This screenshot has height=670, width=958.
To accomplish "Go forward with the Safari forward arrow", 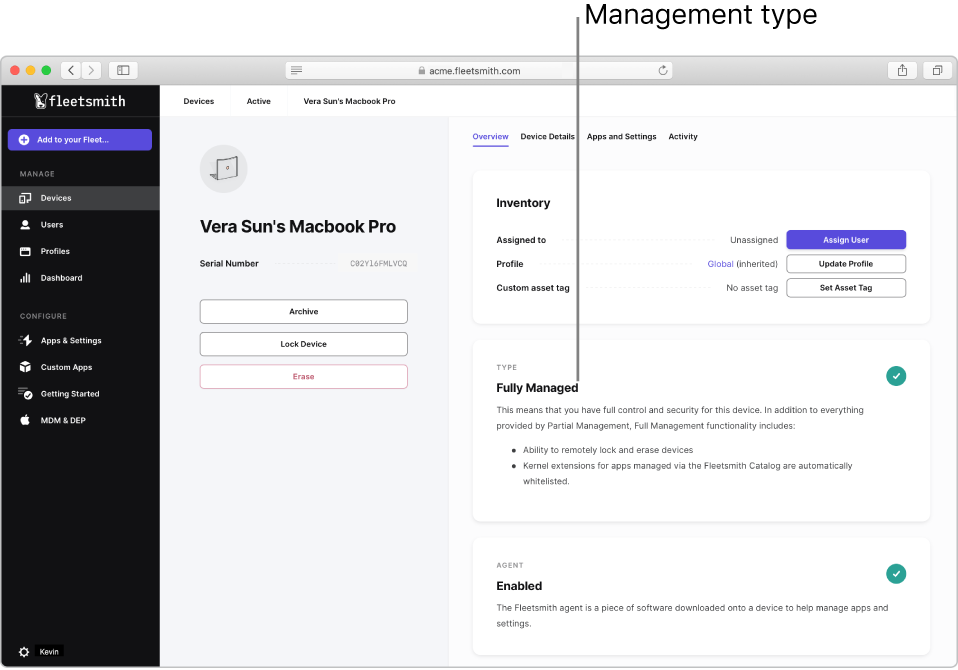I will point(91,70).
